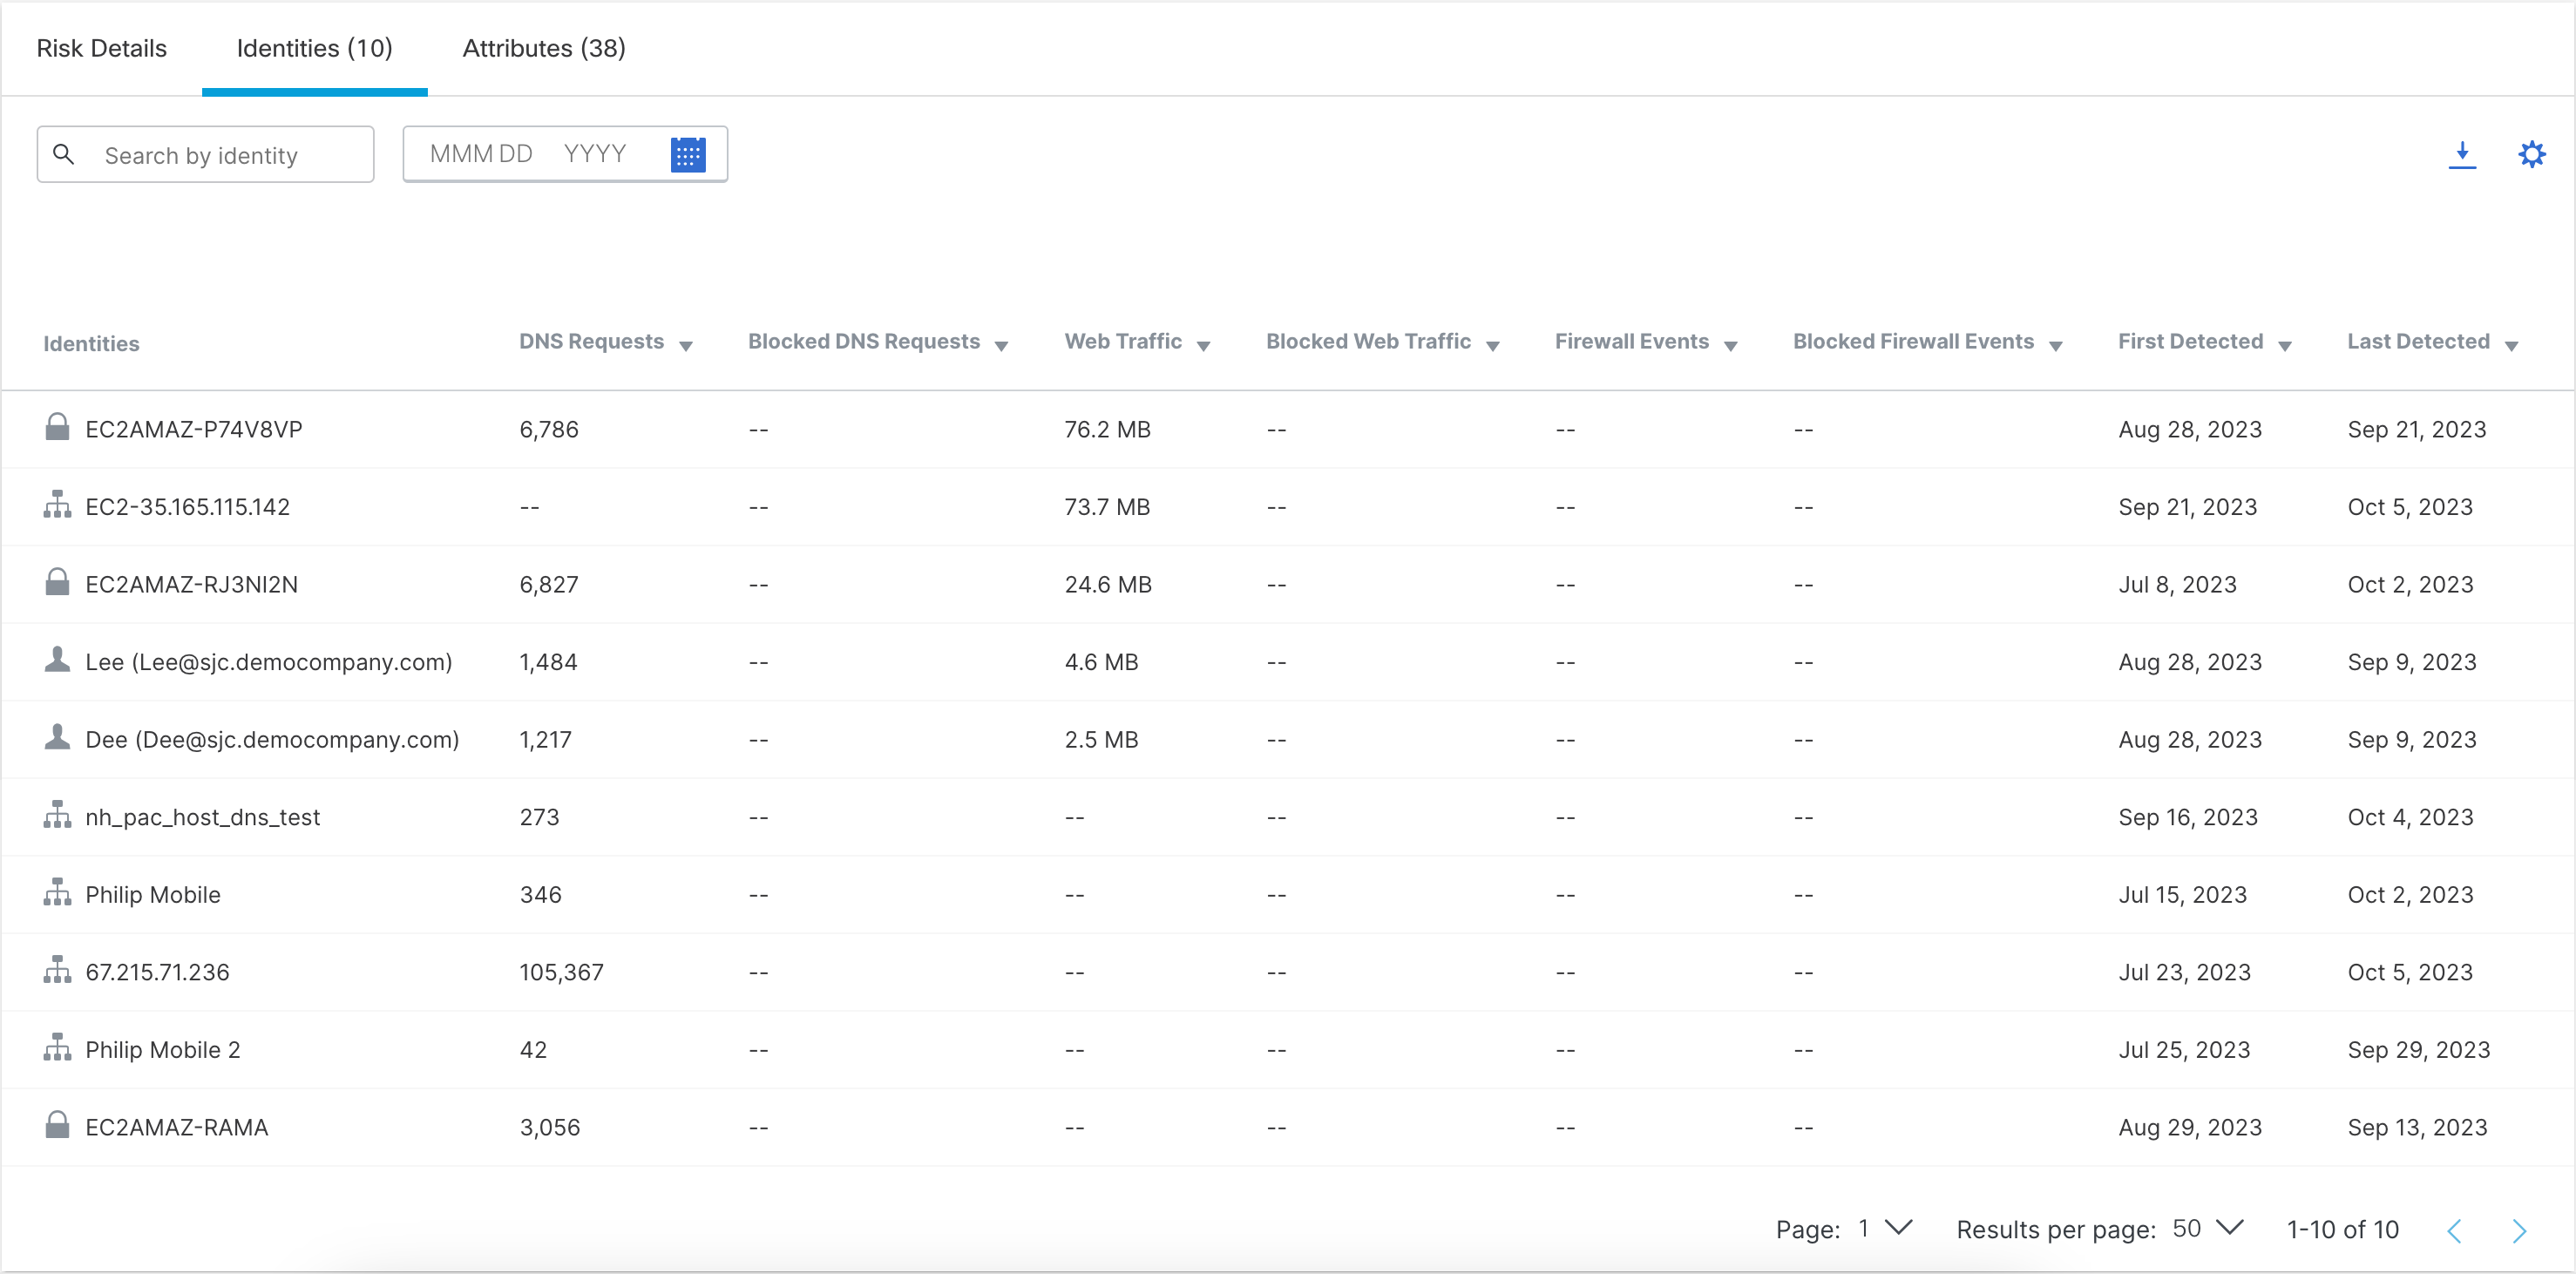Switch to the Attributes (38) tab

[544, 48]
